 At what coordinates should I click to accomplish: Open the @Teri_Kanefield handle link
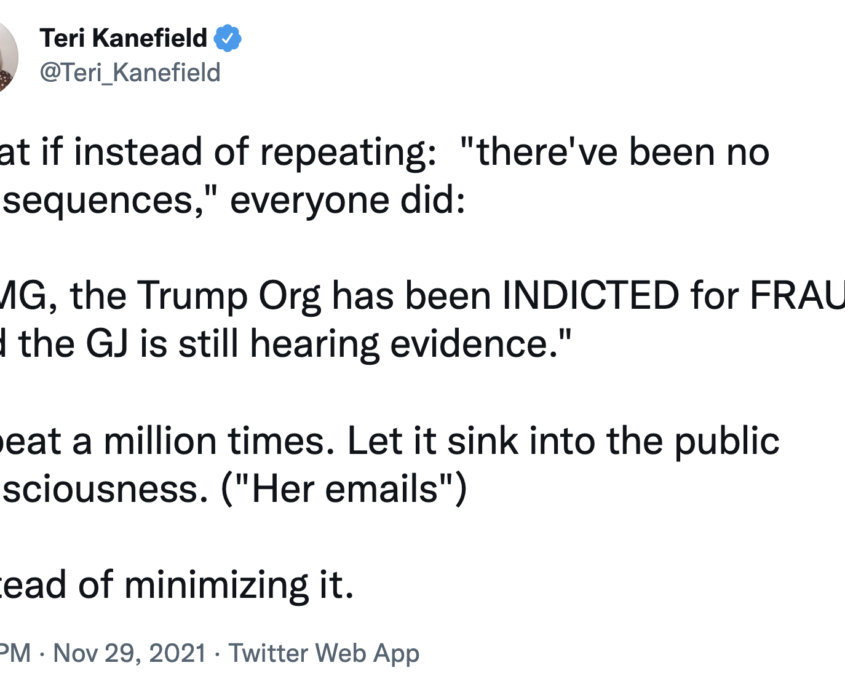pyautogui.click(x=130, y=72)
